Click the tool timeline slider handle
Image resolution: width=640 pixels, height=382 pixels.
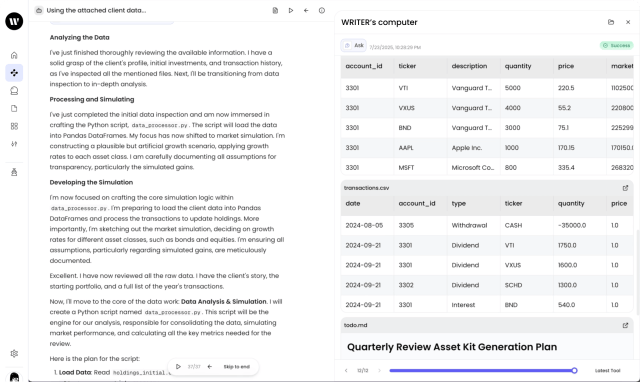point(574,371)
